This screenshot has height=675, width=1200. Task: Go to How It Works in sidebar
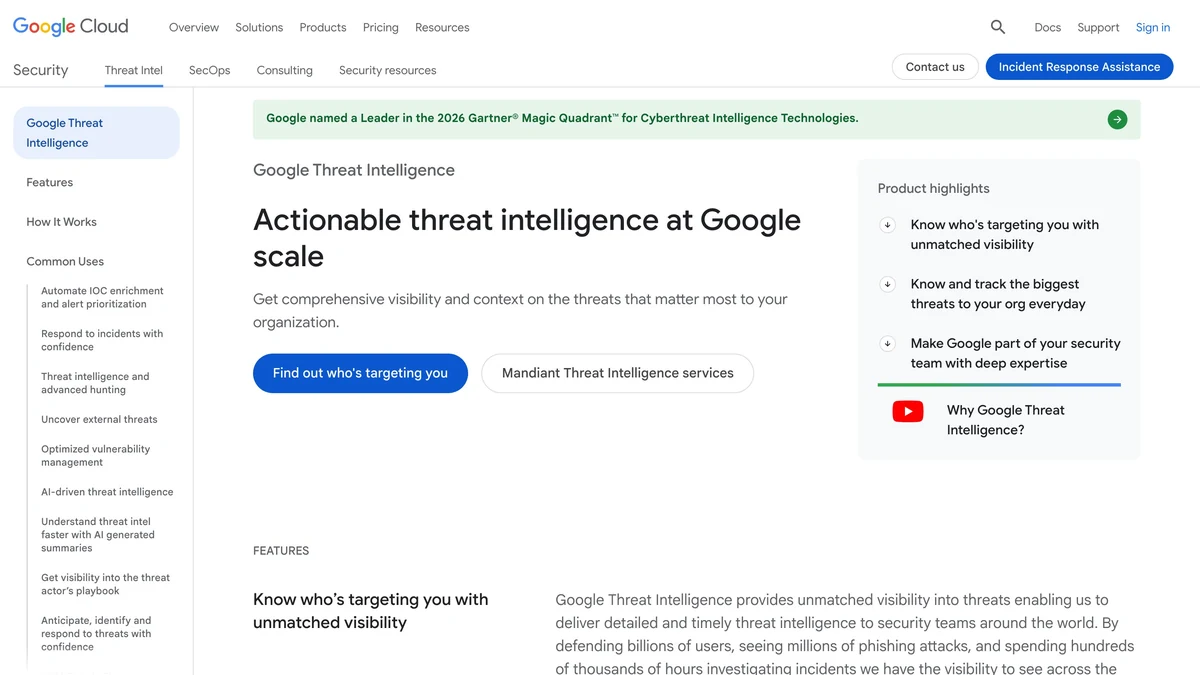(x=62, y=222)
